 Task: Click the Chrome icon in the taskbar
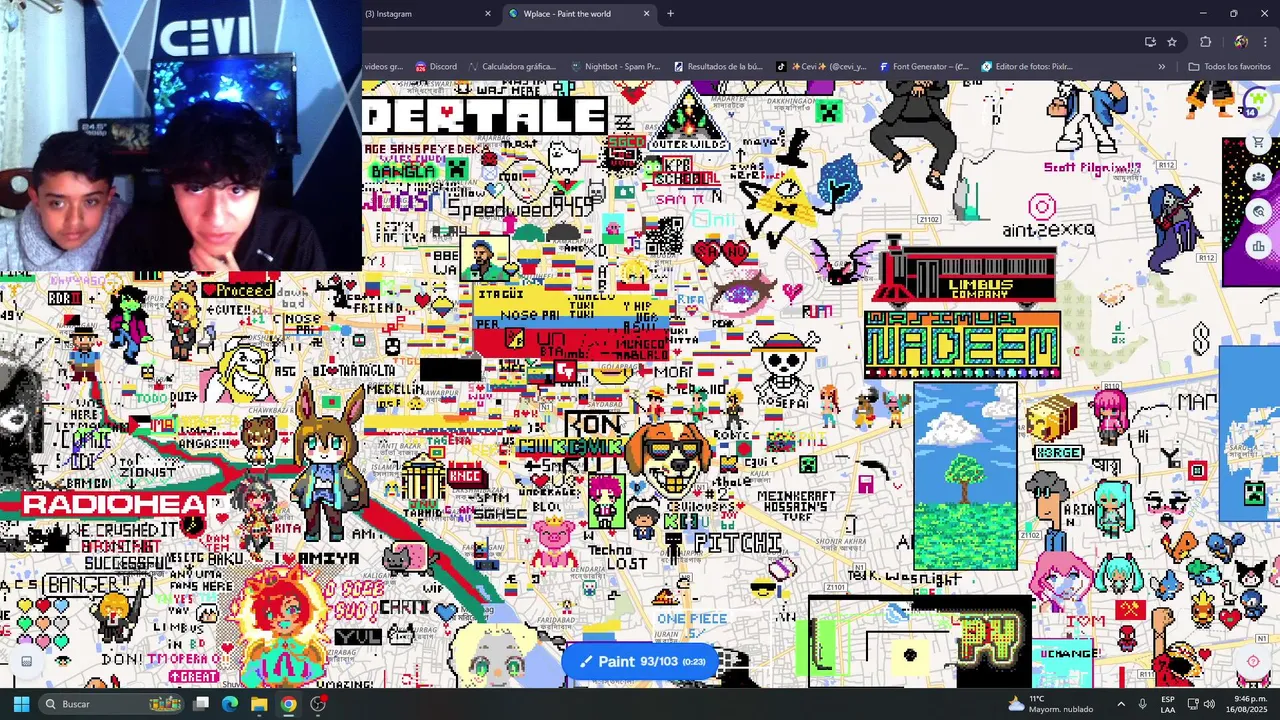tap(288, 704)
